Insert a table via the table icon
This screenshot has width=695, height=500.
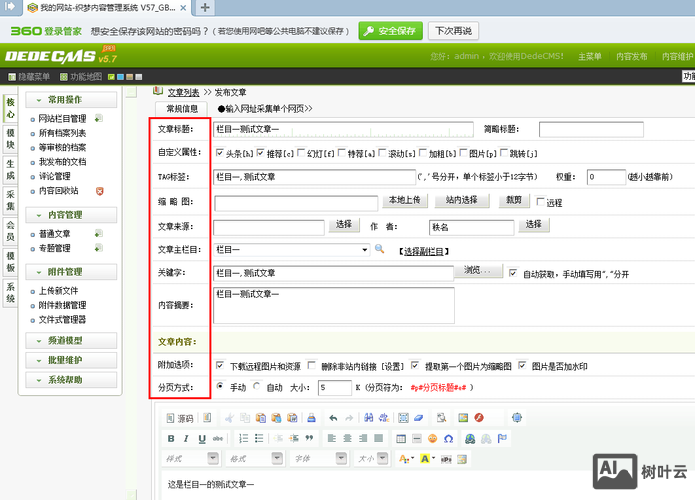point(401,438)
